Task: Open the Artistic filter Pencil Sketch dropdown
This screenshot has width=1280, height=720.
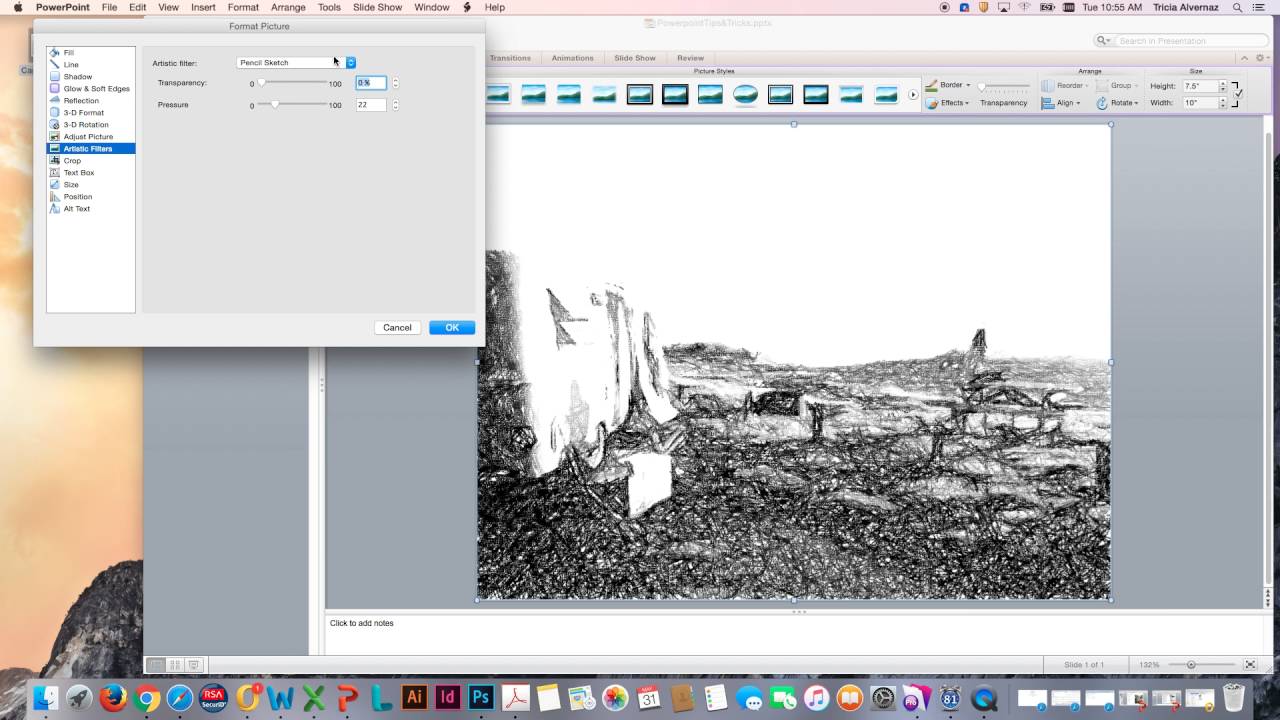Action: click(x=296, y=63)
